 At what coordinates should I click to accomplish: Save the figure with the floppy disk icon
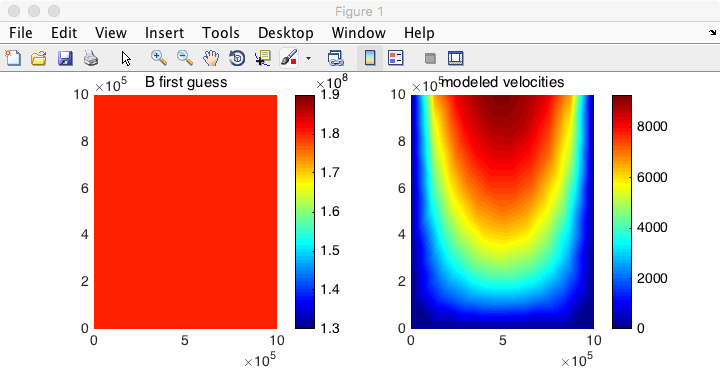click(x=65, y=58)
